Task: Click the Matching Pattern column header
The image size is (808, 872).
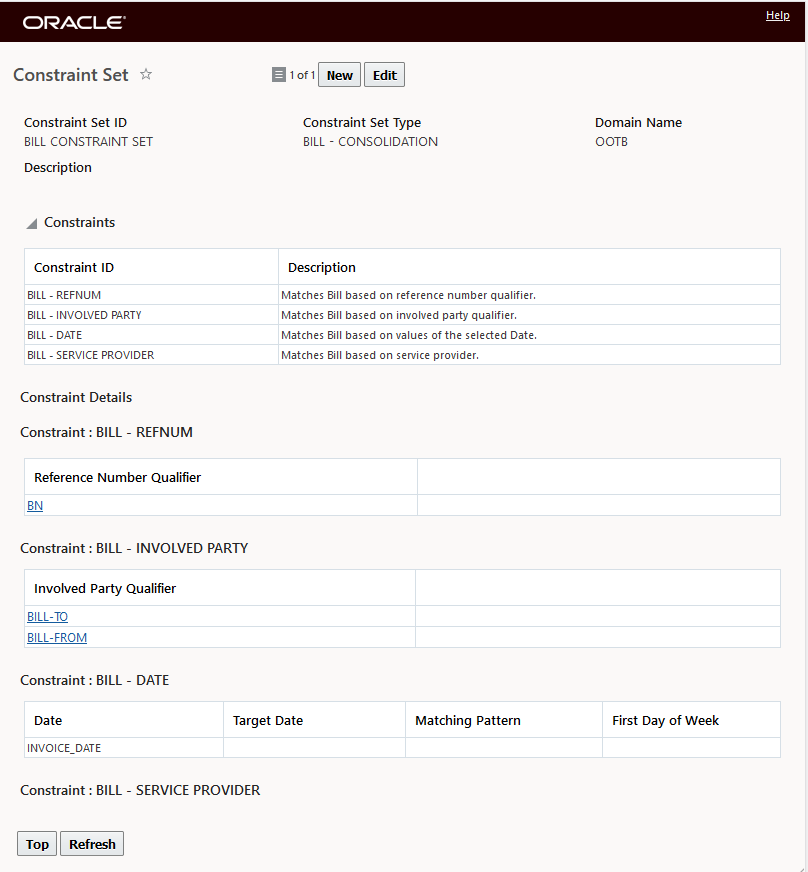Action: [467, 720]
